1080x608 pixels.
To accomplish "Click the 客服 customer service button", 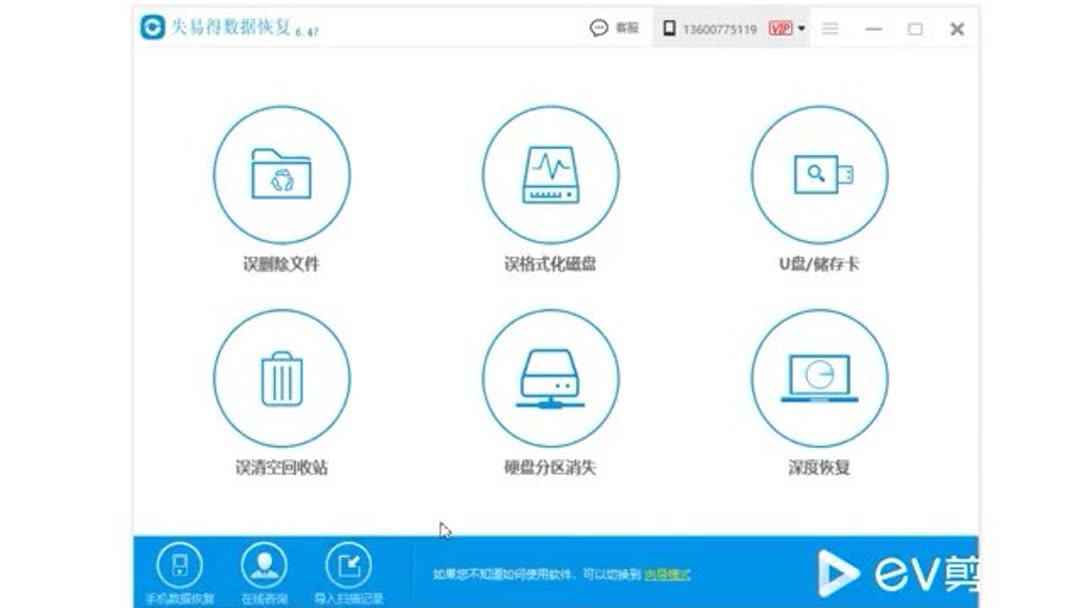I will click(x=622, y=28).
